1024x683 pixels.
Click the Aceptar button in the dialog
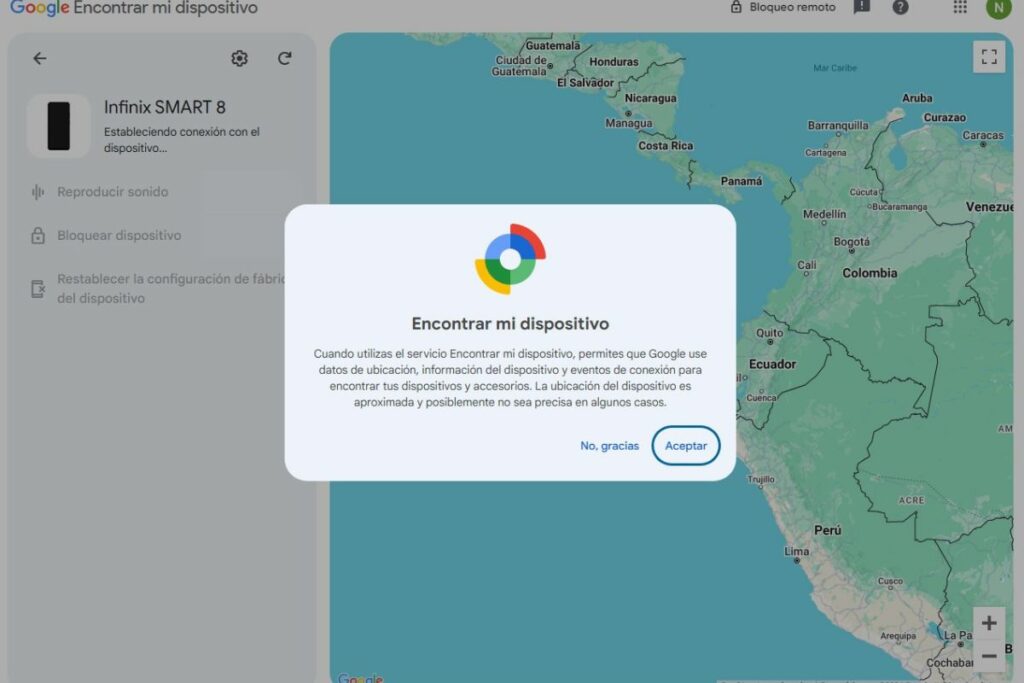pos(685,445)
